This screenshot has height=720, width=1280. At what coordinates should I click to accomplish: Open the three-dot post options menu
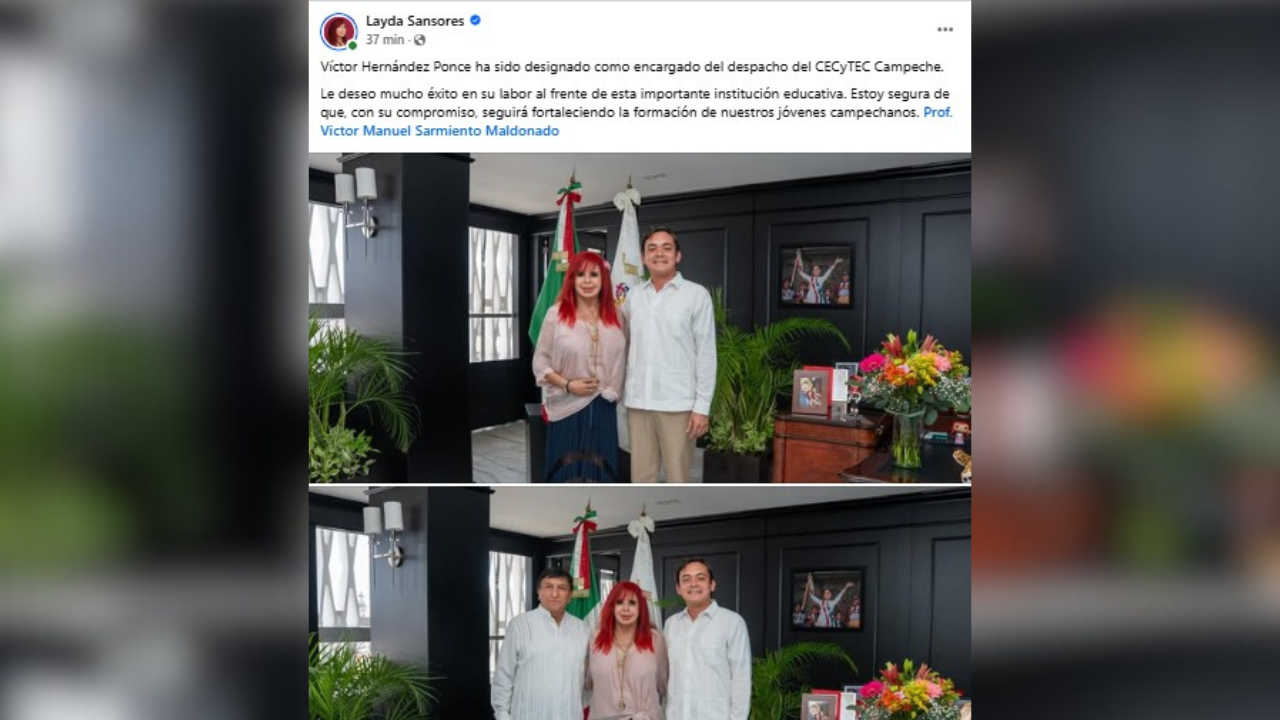(945, 30)
